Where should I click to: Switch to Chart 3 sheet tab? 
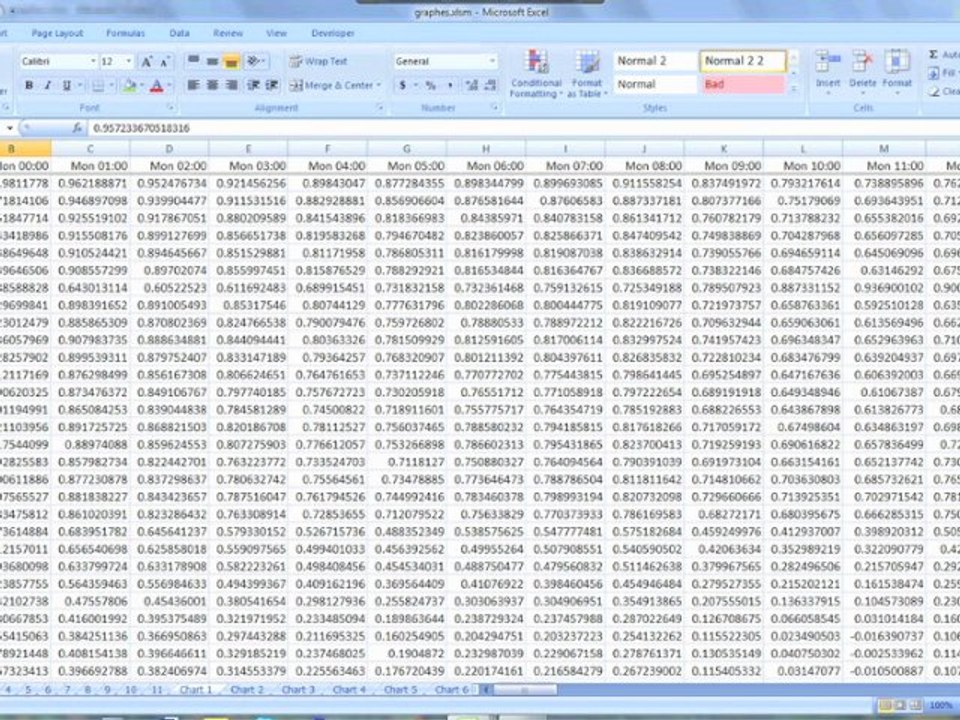(x=298, y=689)
